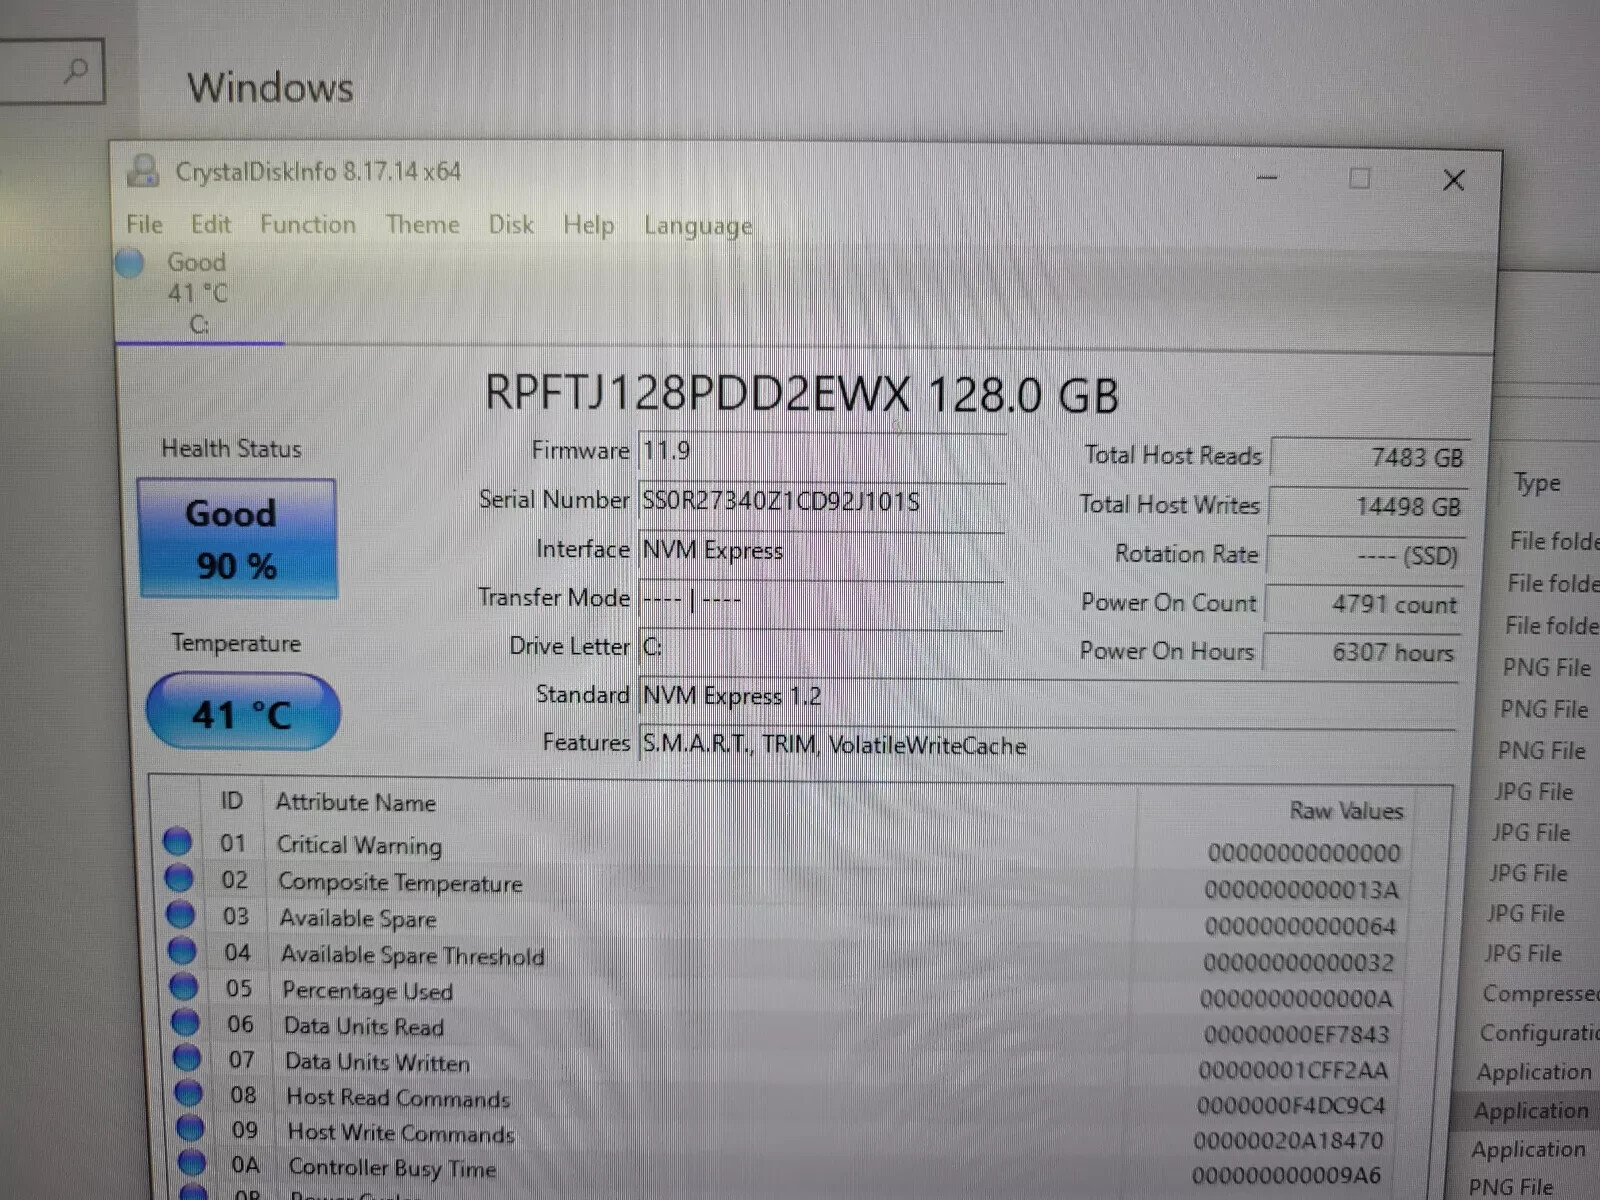
Task: Open the Language menu
Action: 698,227
